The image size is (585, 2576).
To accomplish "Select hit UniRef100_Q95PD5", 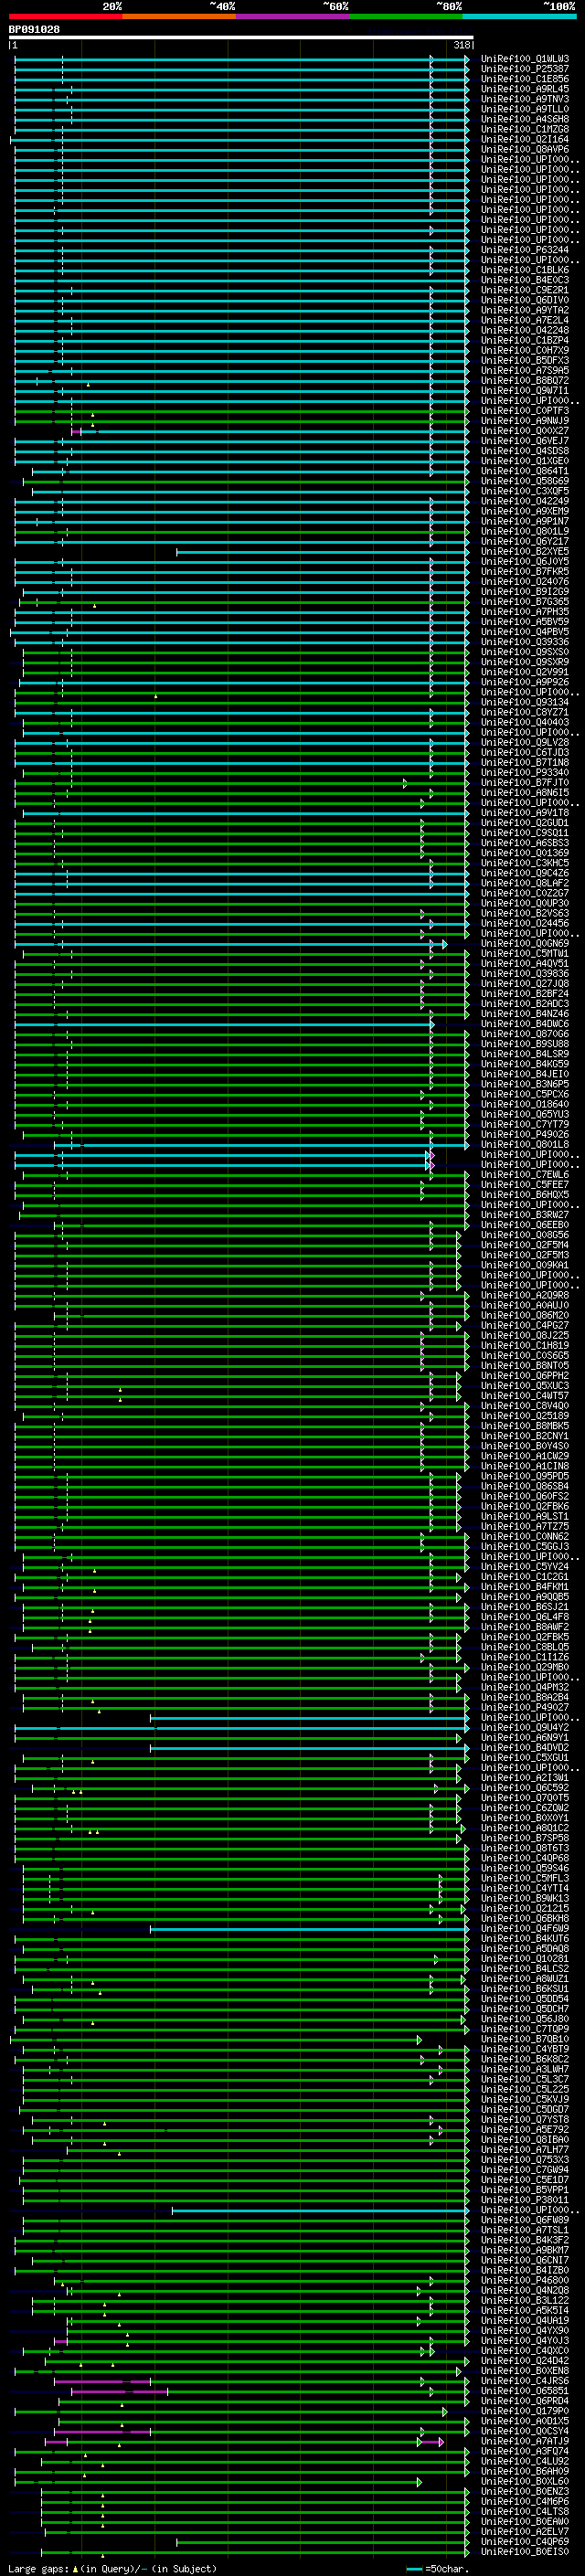I will point(524,1475).
